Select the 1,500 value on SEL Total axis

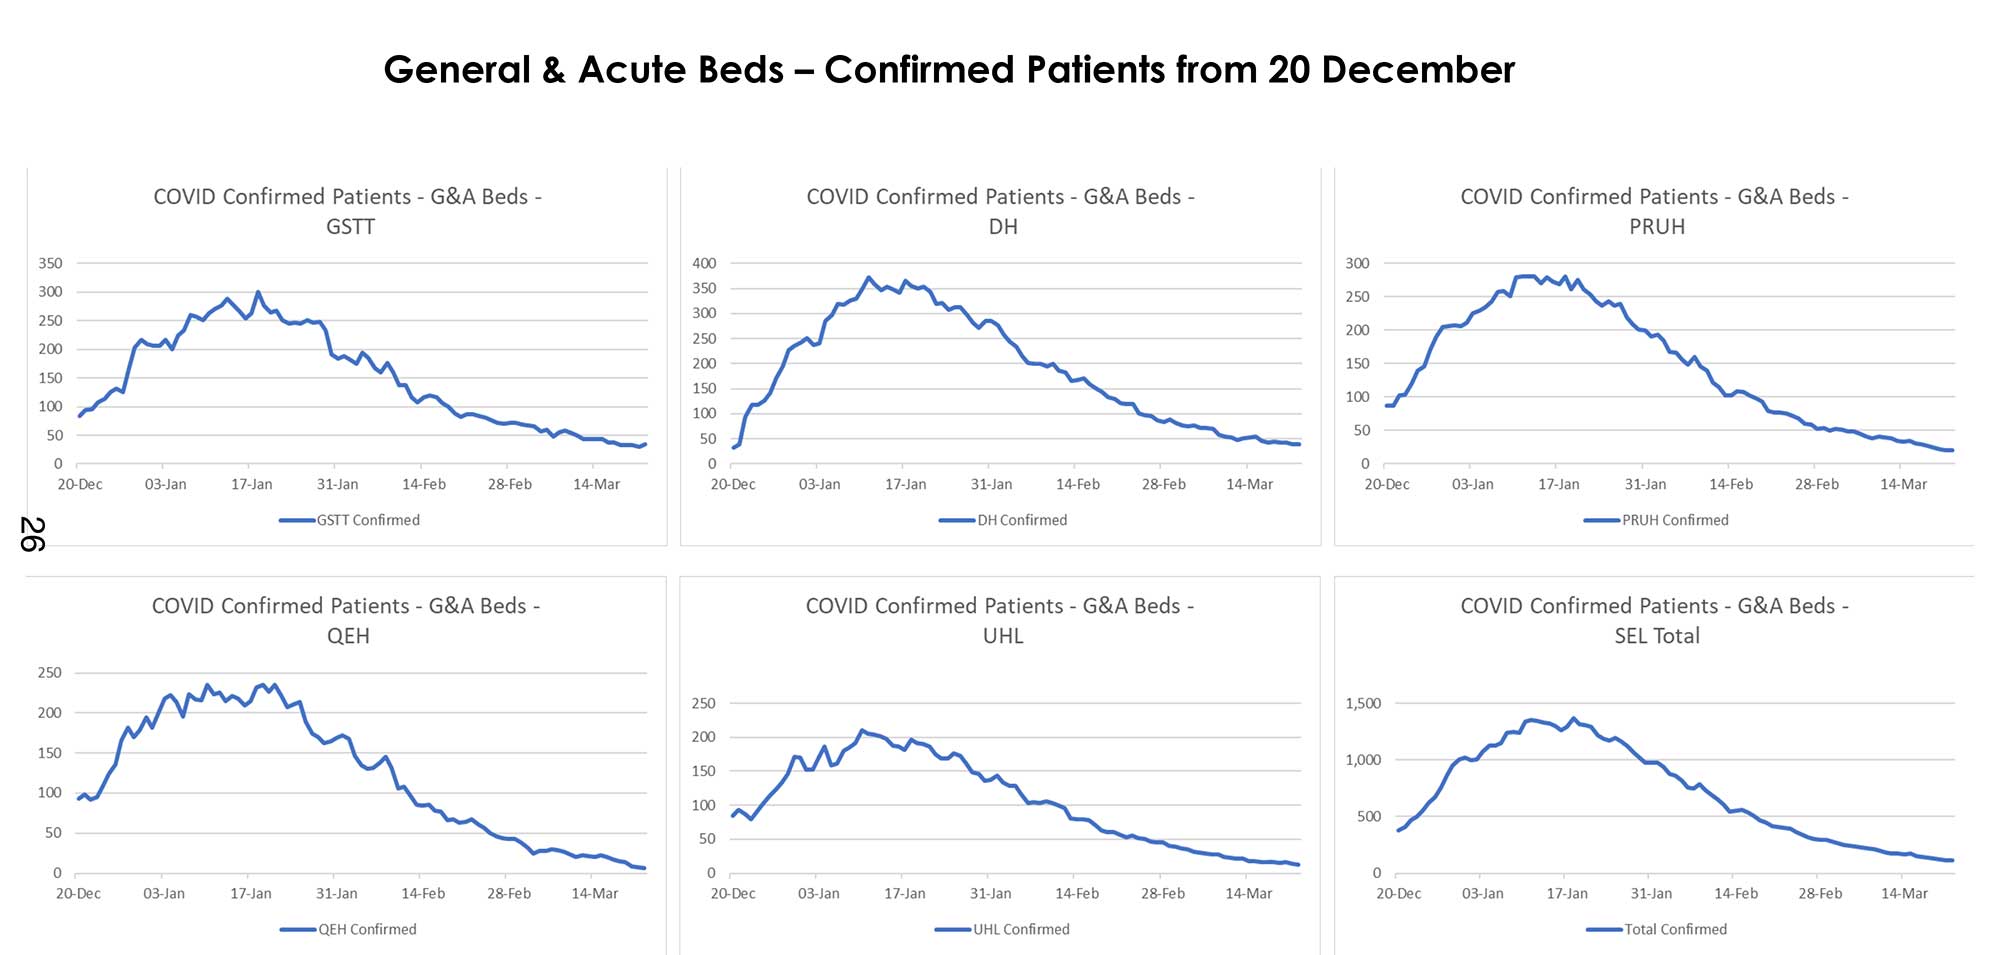pos(1363,703)
